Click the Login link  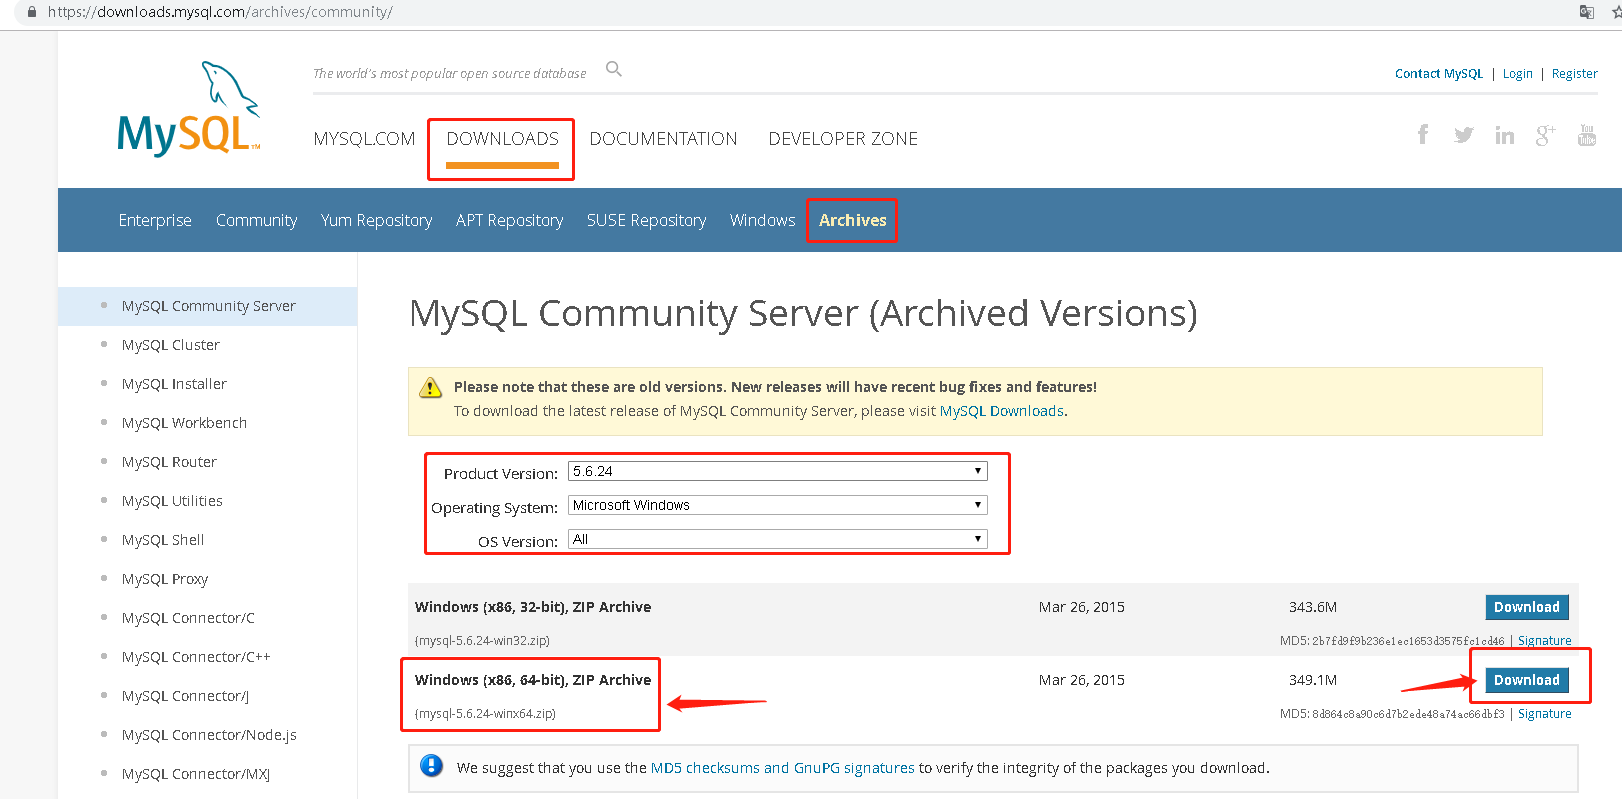1517,74
